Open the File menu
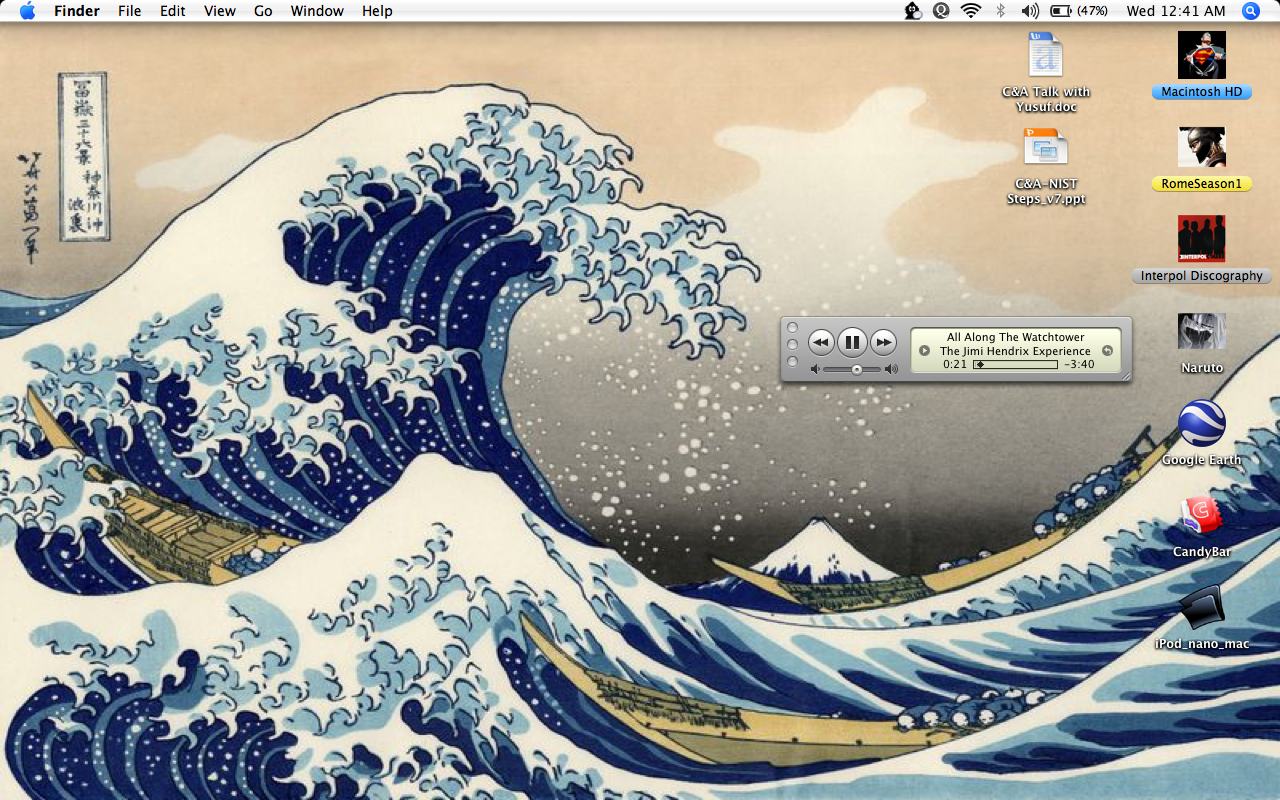Viewport: 1280px width, 800px height. pos(129,11)
